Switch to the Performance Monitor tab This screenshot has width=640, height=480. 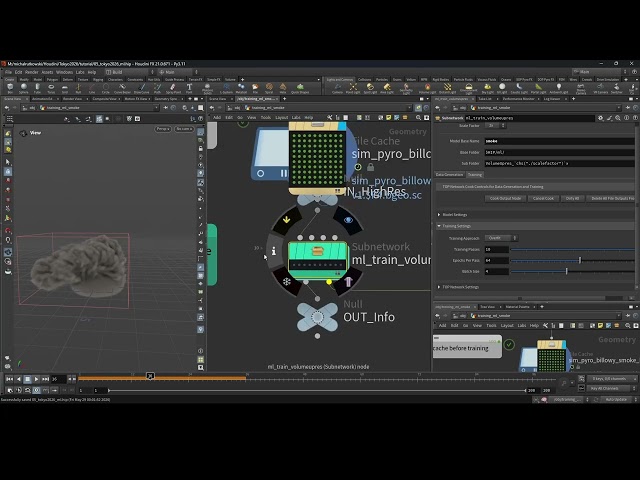coord(518,99)
